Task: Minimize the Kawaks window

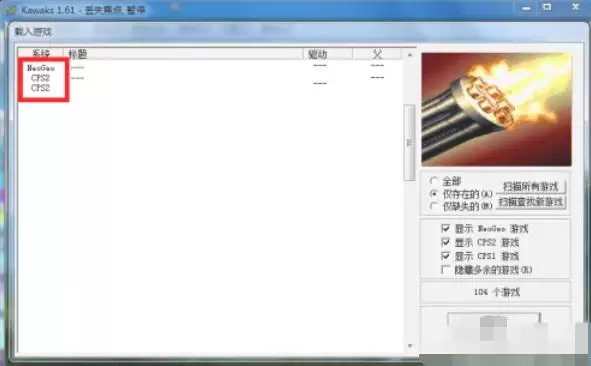Action: click(526, 7)
